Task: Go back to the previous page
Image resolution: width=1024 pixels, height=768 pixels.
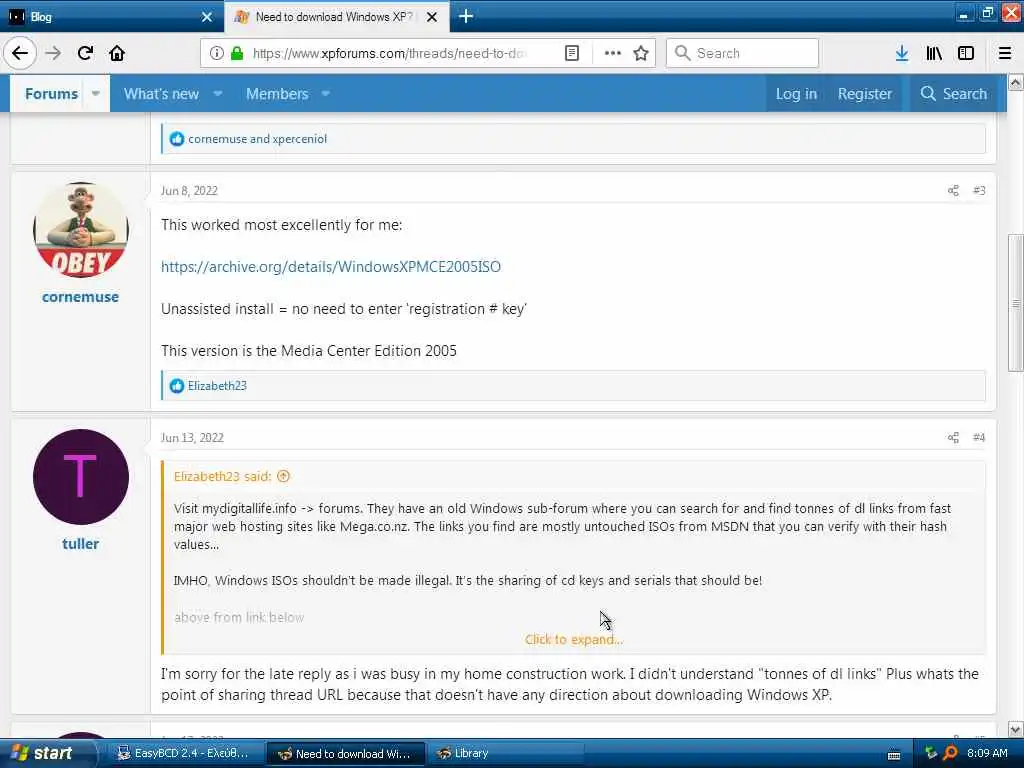Action: [x=20, y=53]
